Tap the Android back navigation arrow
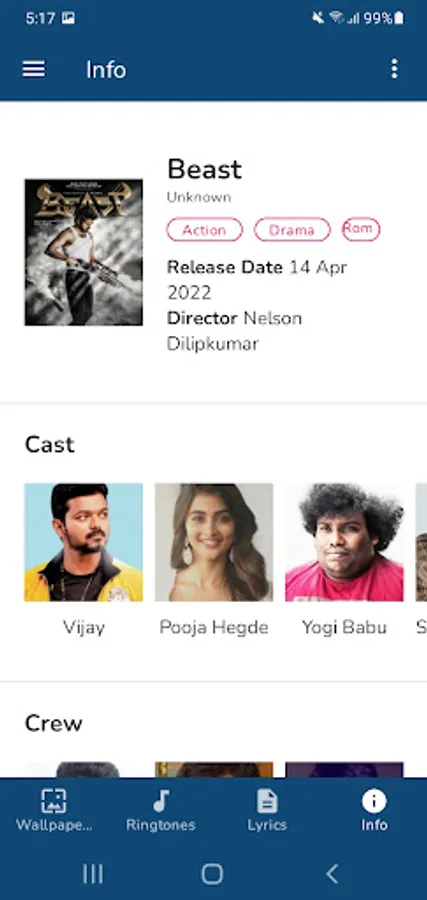427x900 pixels. [332, 874]
